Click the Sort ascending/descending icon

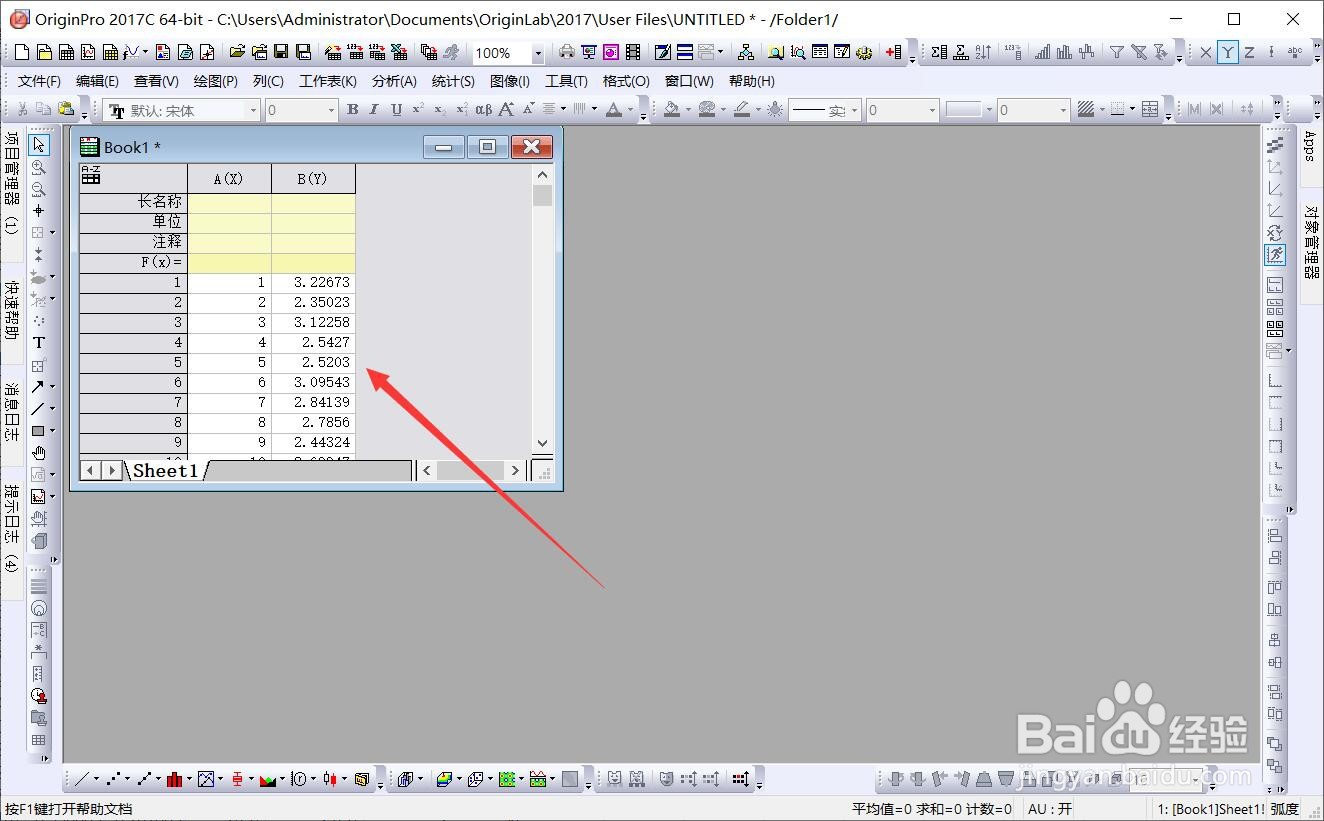tap(983, 52)
